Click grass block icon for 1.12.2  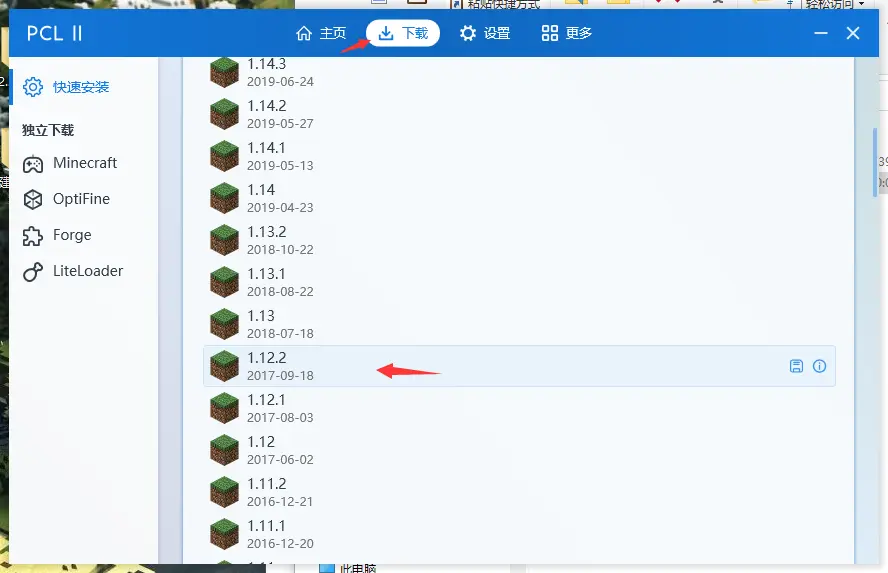coord(224,366)
